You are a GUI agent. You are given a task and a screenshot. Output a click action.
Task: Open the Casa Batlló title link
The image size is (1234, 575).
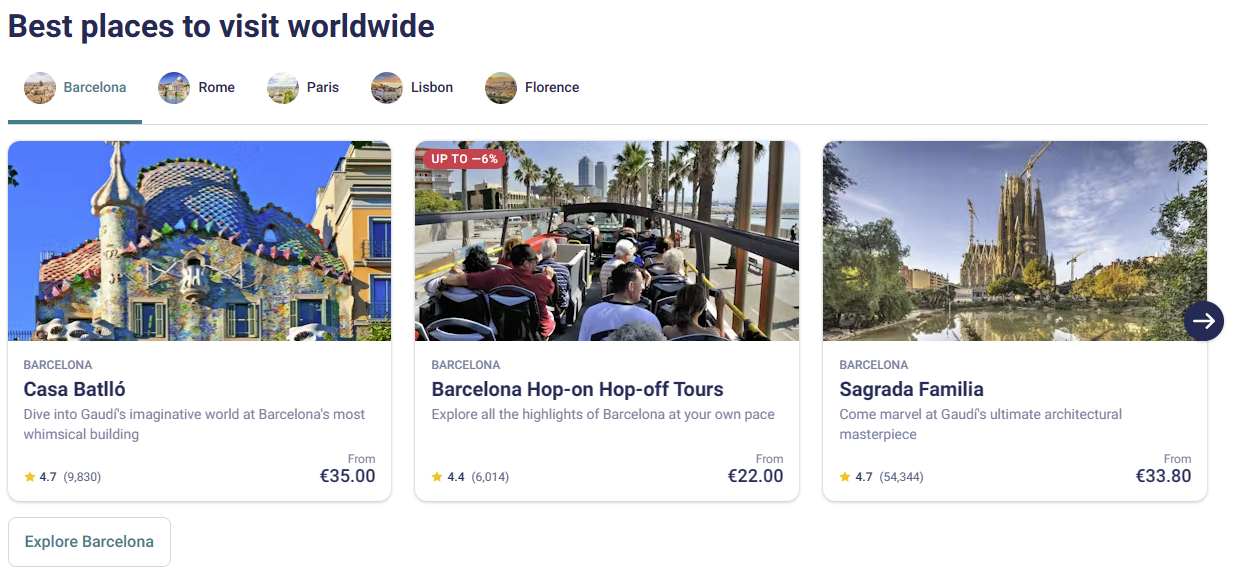(75, 390)
